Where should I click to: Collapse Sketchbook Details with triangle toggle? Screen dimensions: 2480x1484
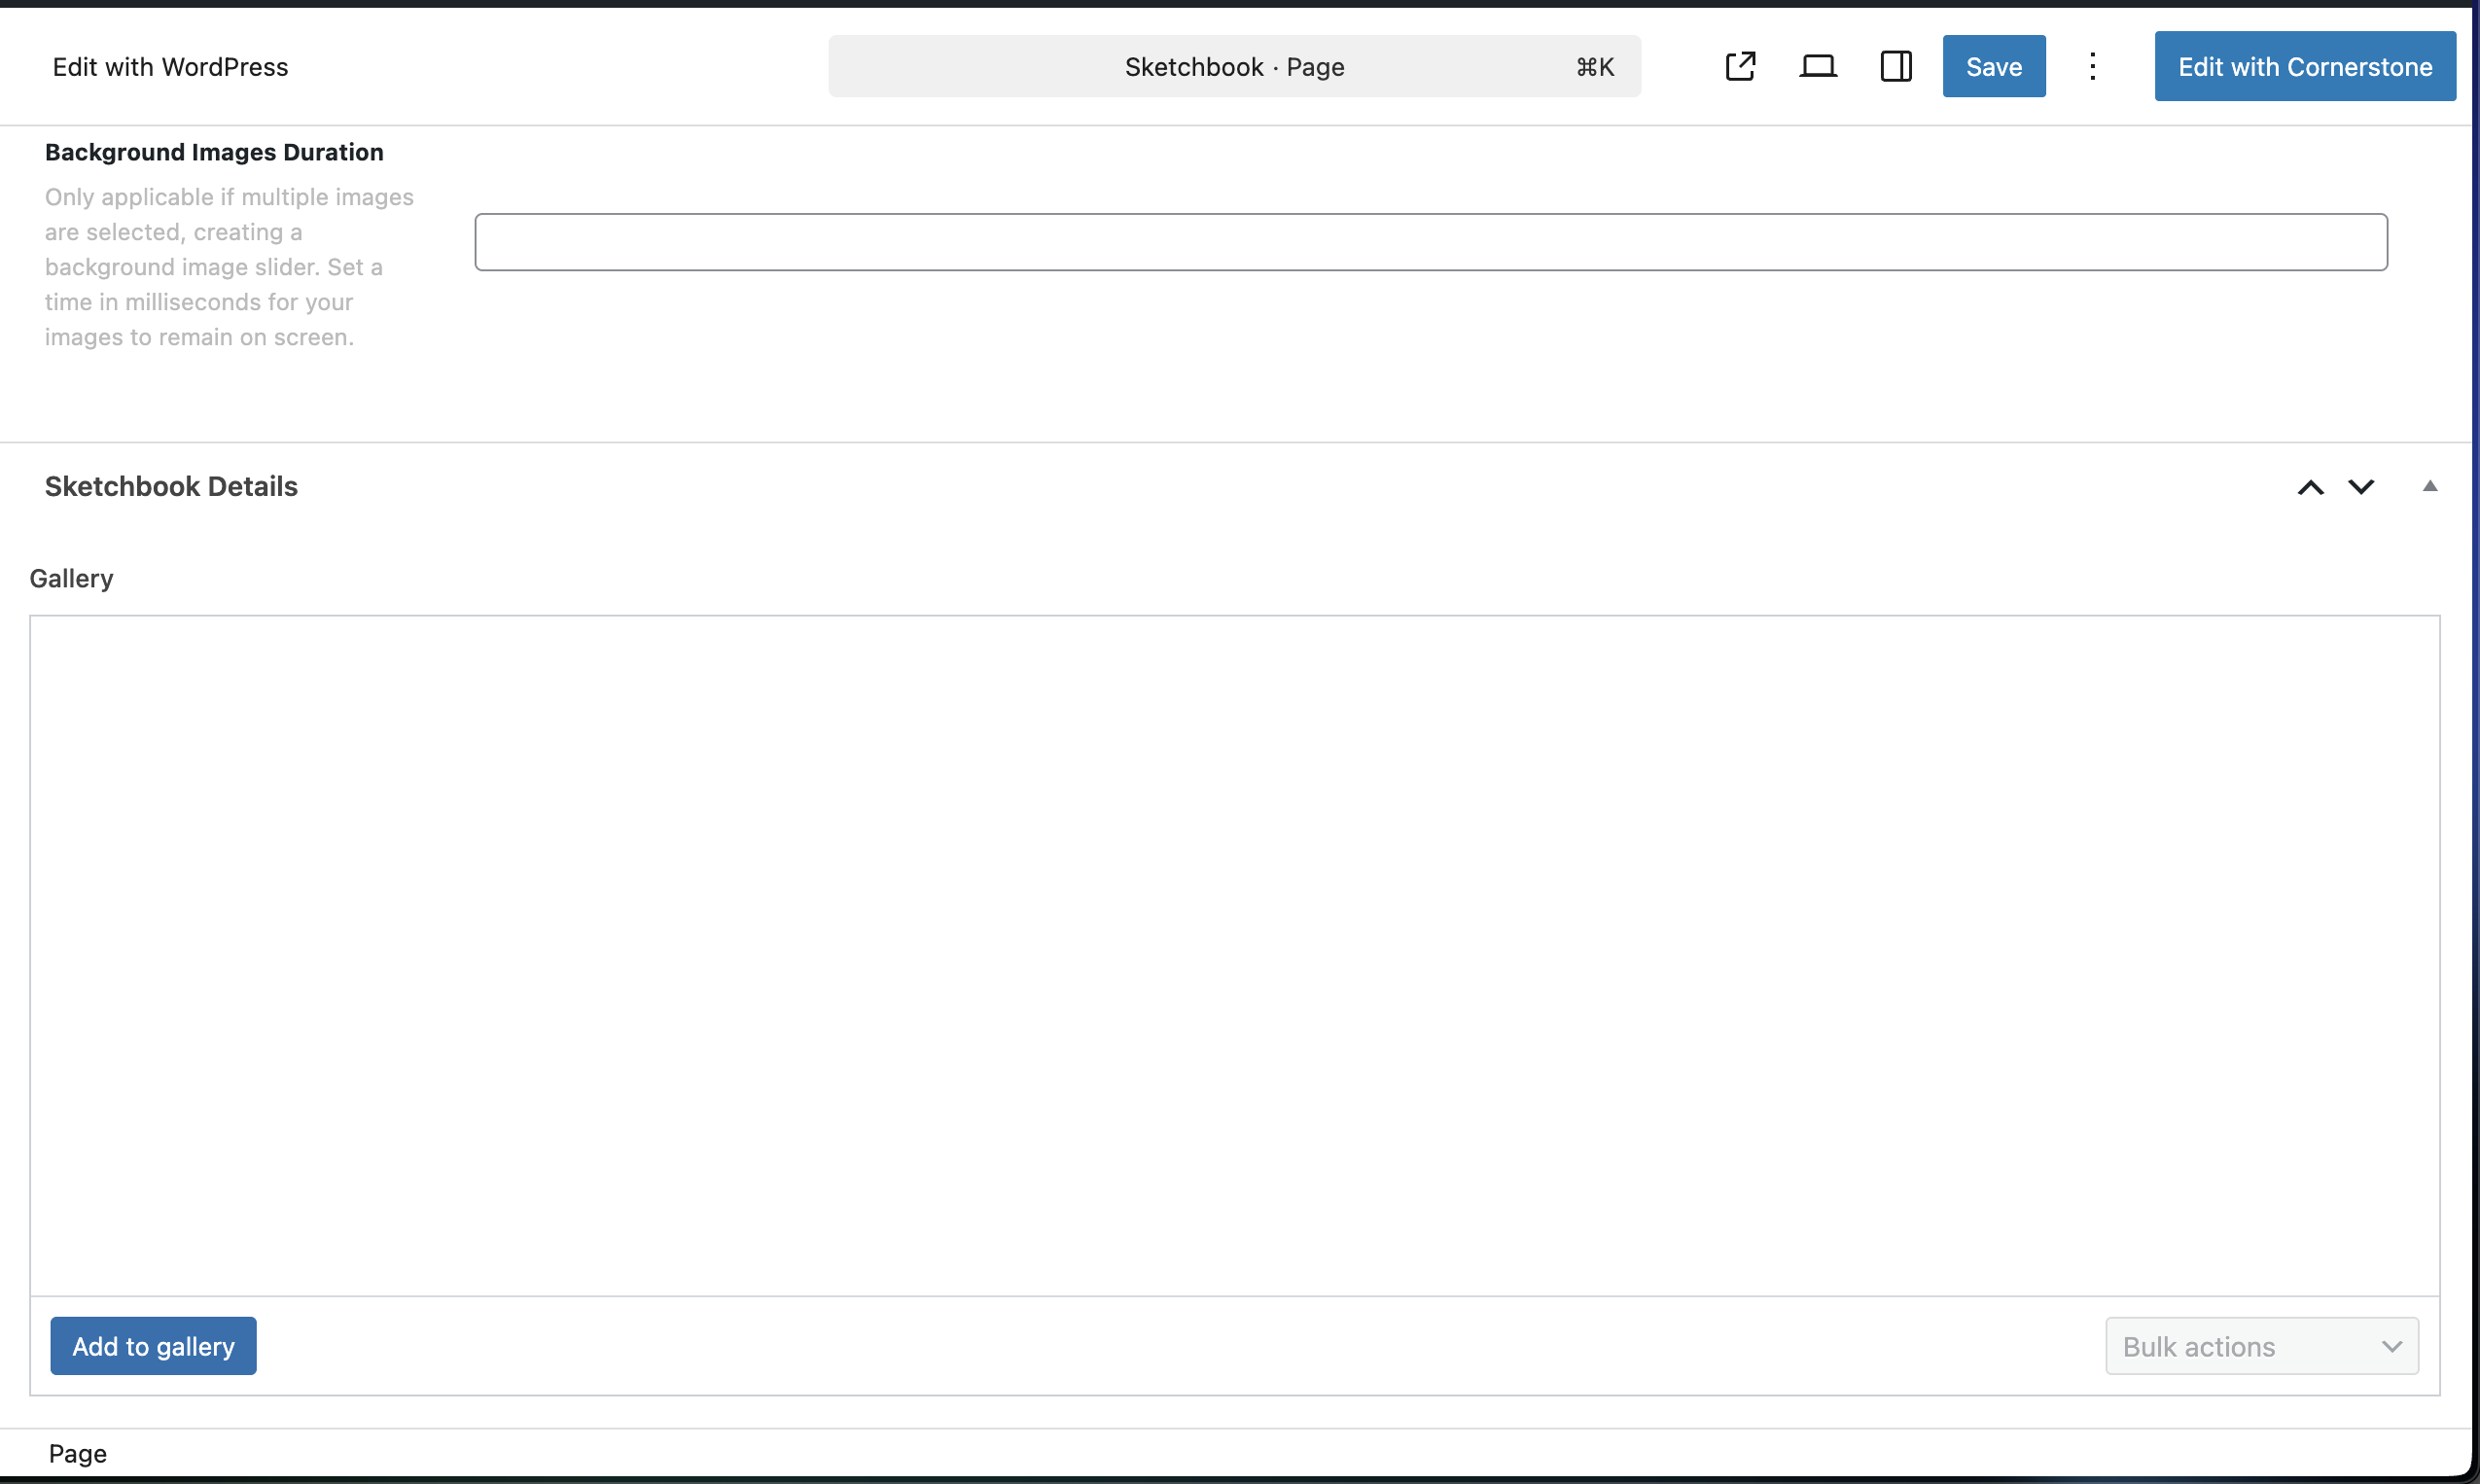click(2429, 486)
